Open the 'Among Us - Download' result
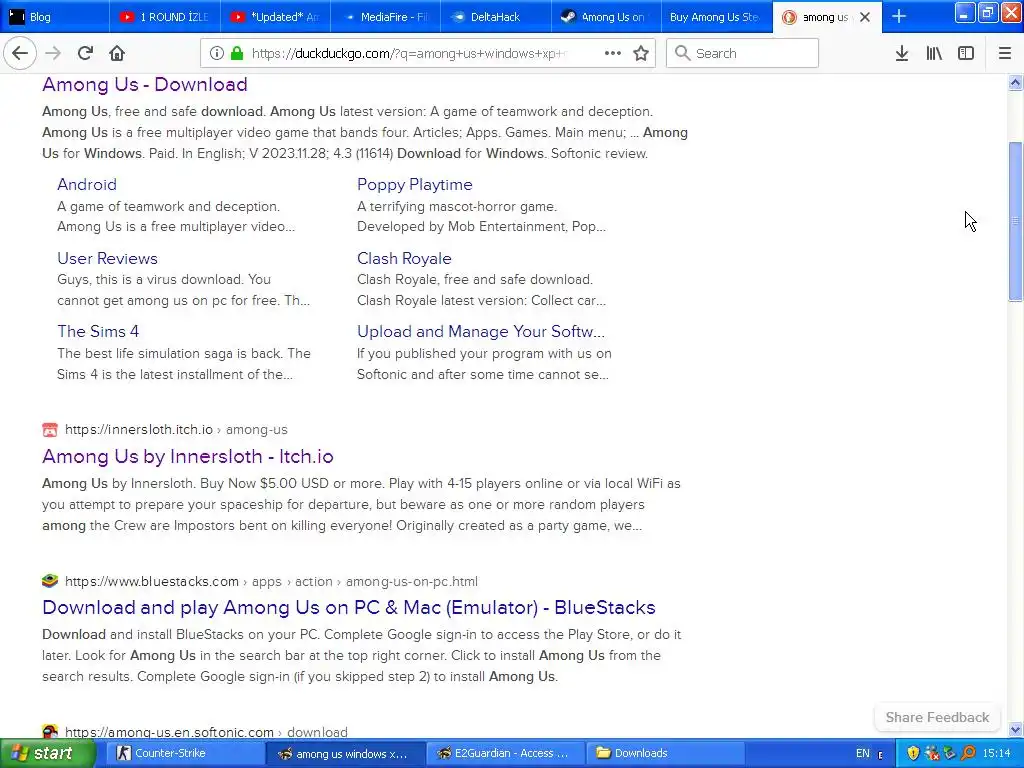1024x768 pixels. (145, 84)
